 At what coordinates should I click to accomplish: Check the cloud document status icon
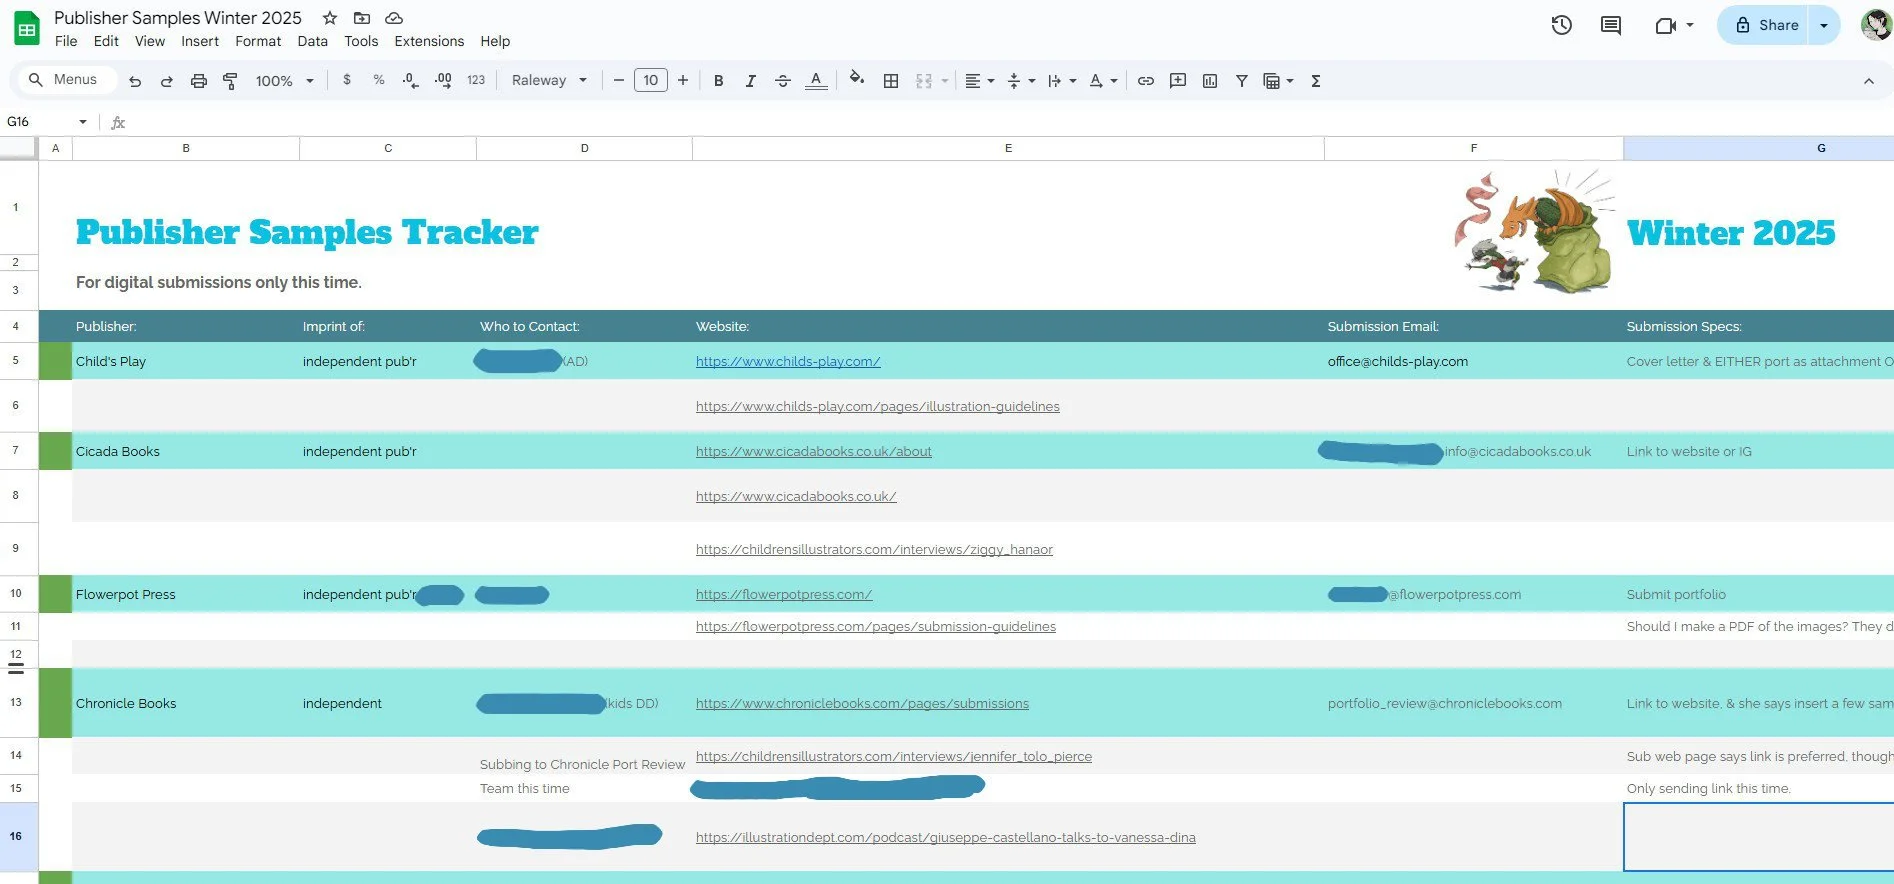[x=394, y=18]
